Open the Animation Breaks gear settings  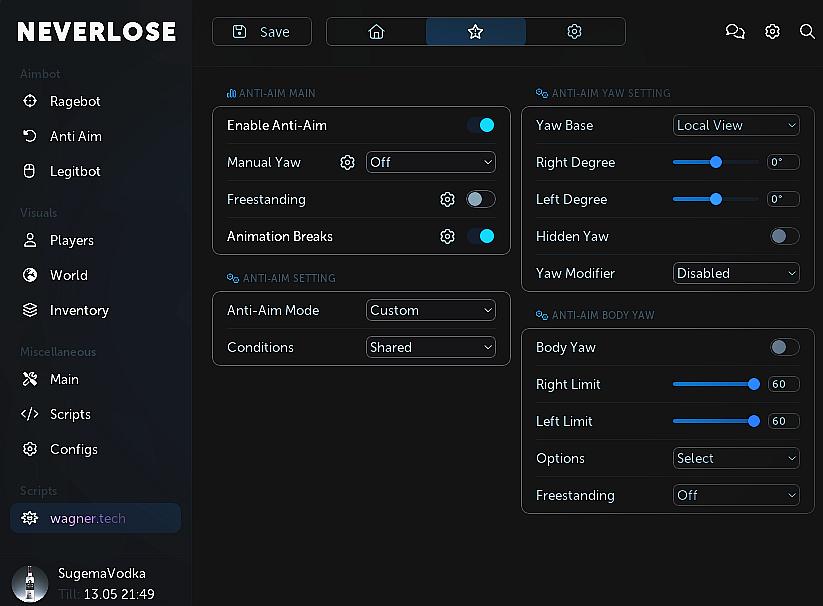point(447,236)
